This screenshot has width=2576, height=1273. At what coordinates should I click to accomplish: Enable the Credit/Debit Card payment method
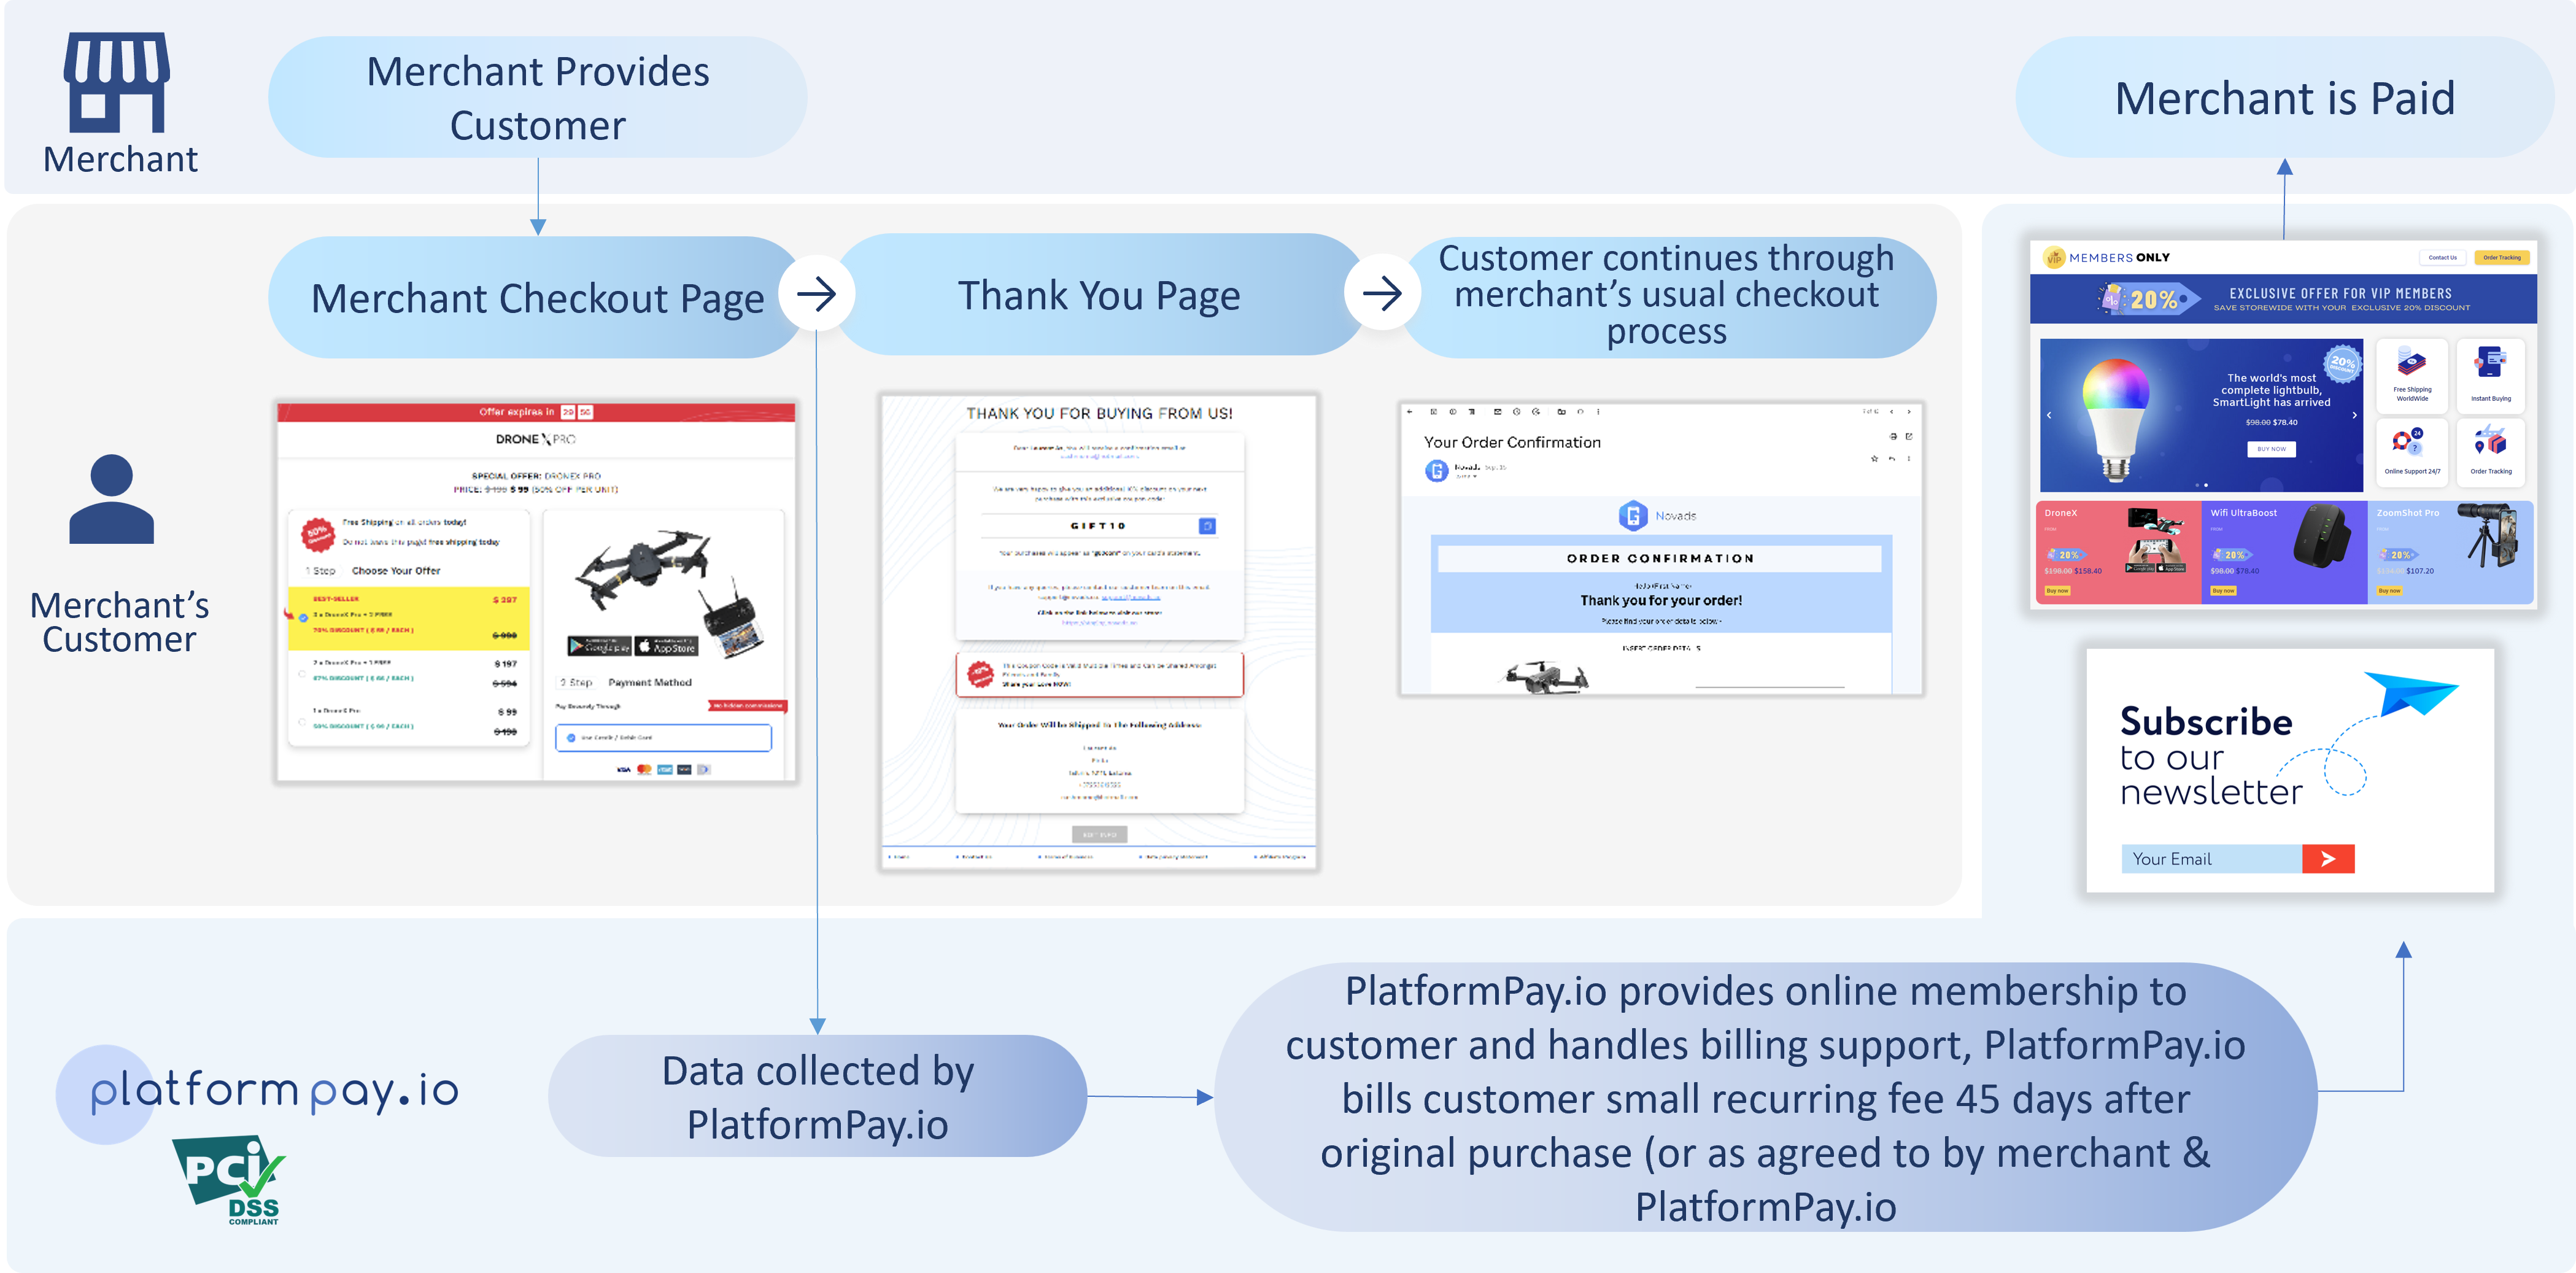[x=571, y=737]
